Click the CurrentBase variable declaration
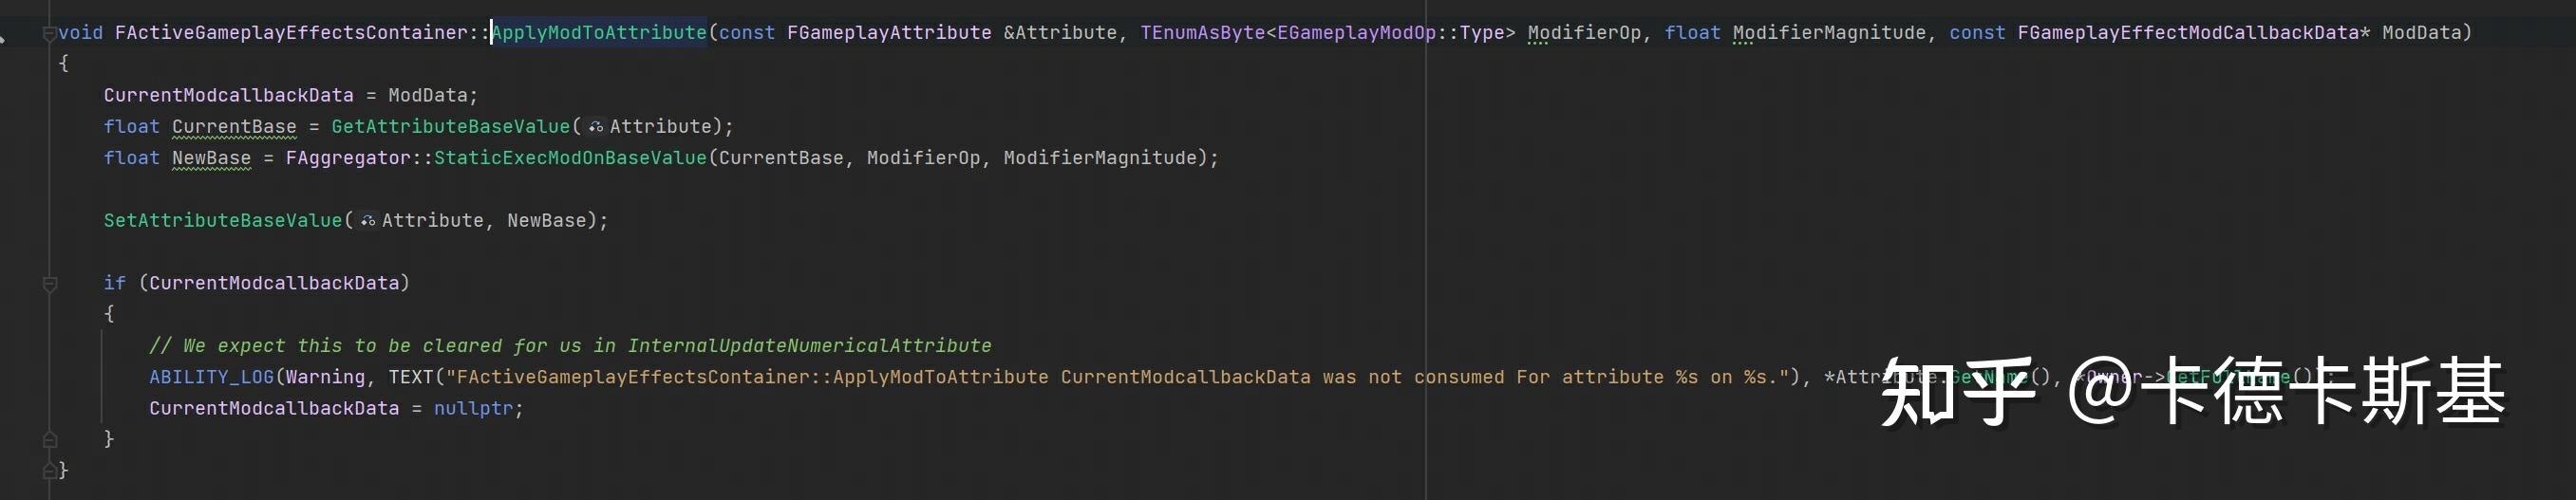 point(234,127)
